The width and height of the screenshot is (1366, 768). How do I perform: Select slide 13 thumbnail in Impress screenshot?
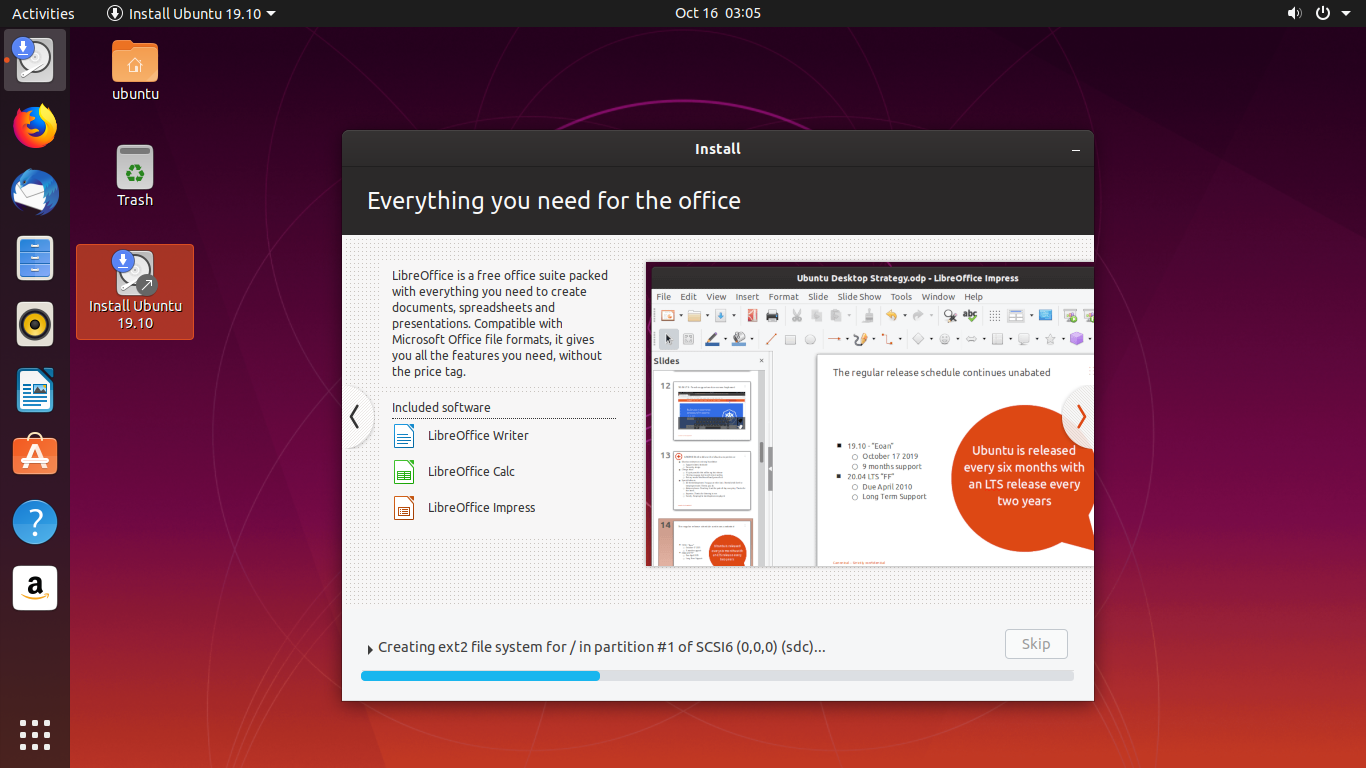pyautogui.click(x=712, y=480)
